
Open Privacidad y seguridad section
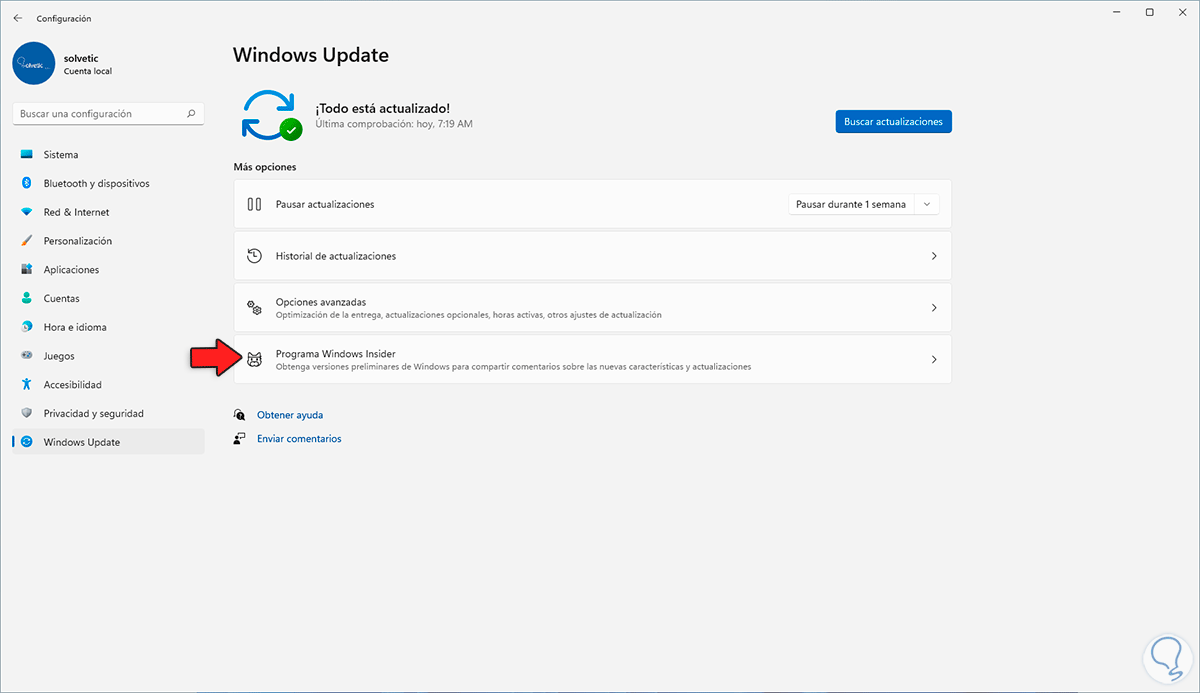(x=108, y=413)
